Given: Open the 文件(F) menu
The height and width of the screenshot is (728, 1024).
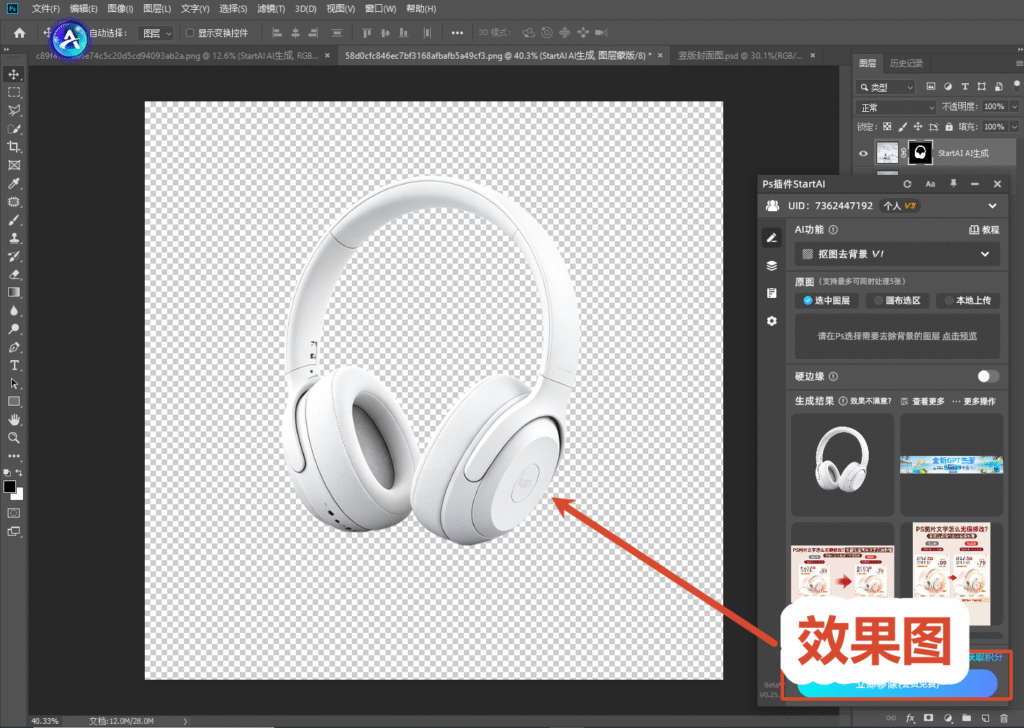Looking at the screenshot, I should pos(45,8).
